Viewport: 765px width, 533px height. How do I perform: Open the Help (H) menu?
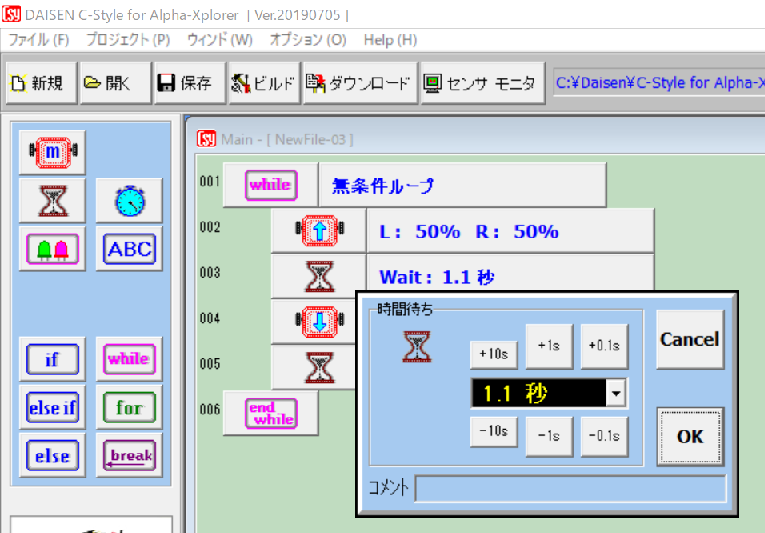click(390, 40)
